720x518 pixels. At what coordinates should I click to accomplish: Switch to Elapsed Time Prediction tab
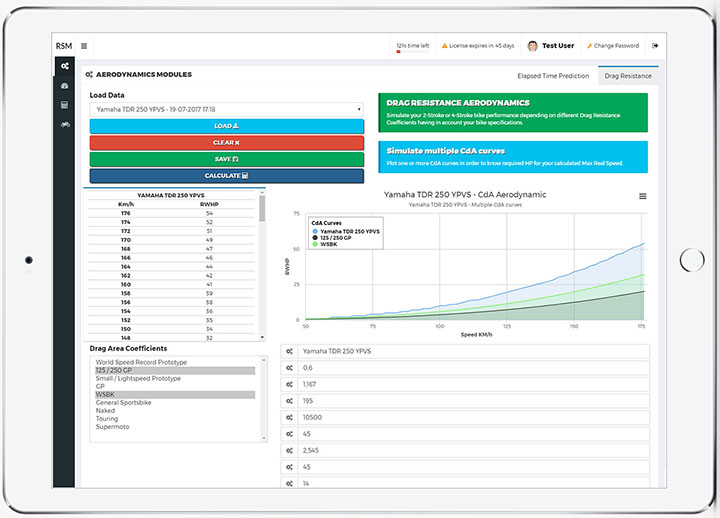[x=553, y=76]
